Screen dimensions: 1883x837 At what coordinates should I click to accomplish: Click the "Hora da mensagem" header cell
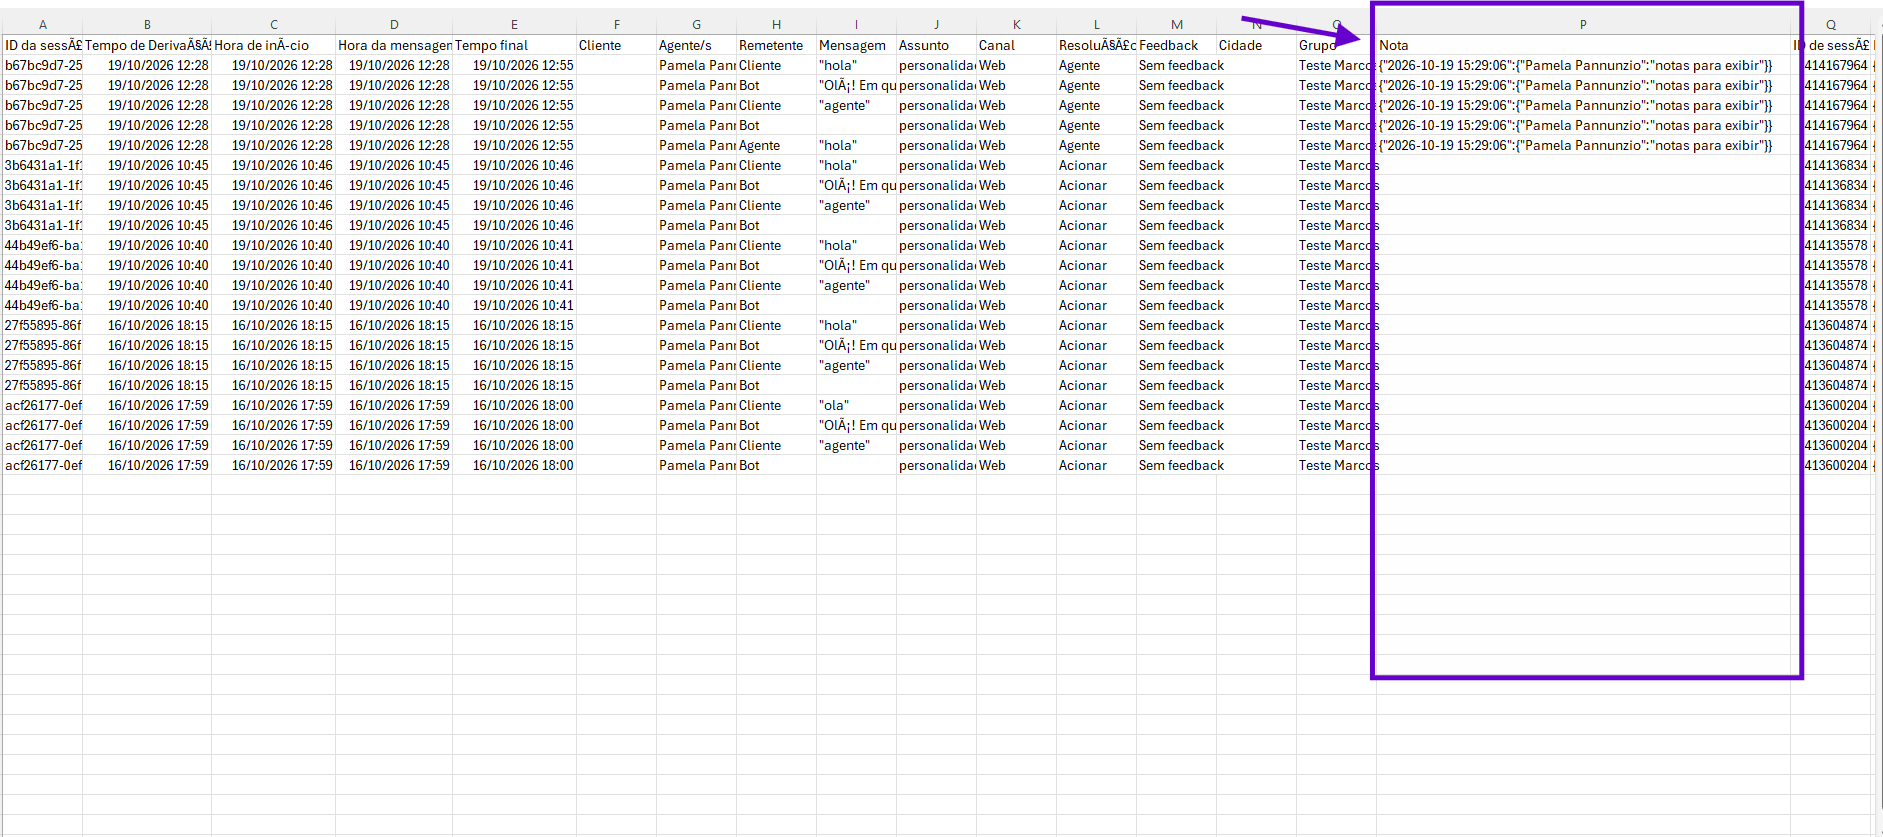[x=394, y=45]
